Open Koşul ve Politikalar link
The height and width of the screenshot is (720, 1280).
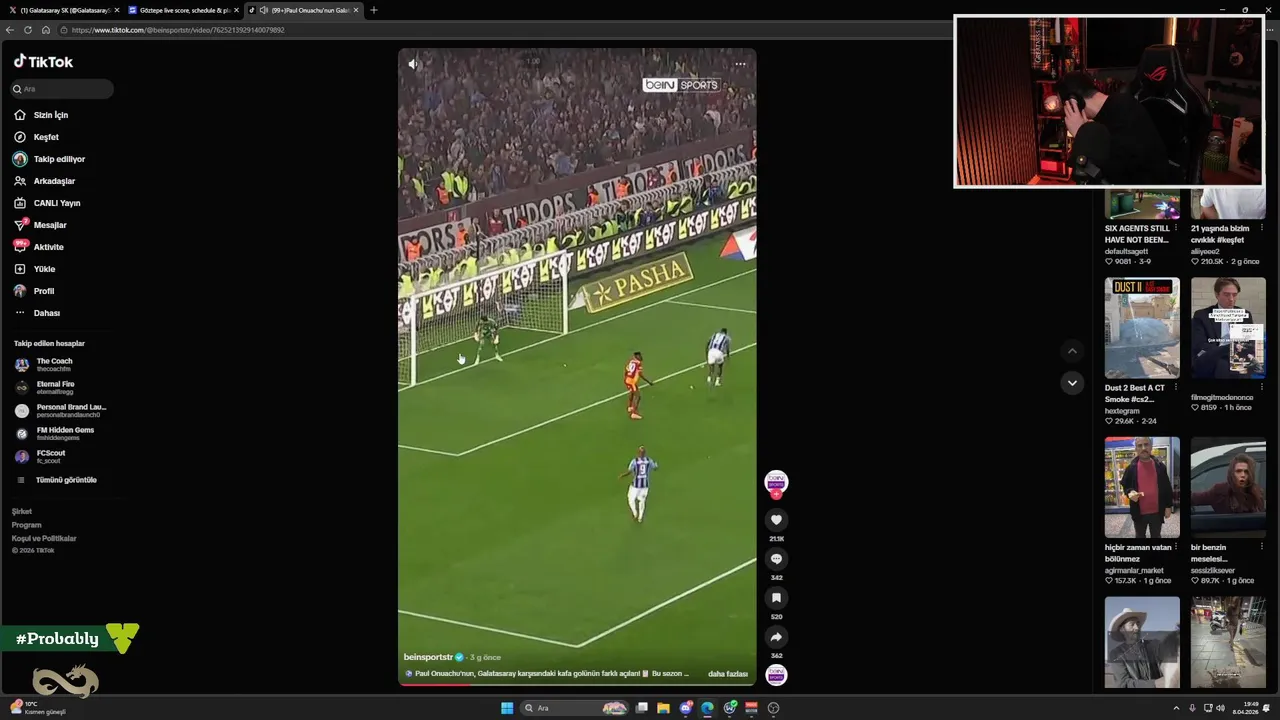point(44,538)
